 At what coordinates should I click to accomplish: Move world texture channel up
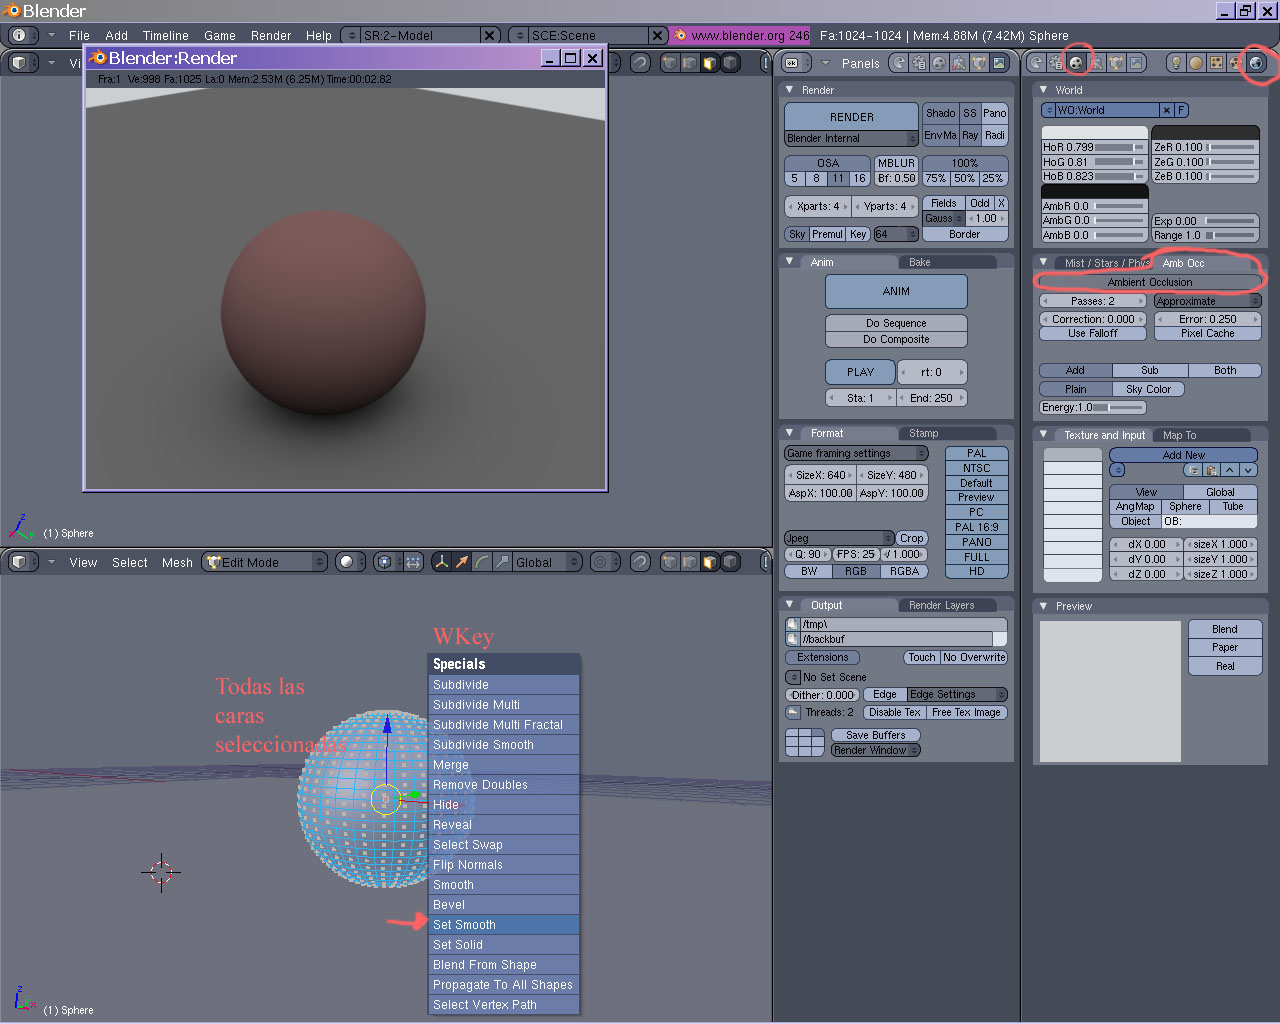coord(1230,470)
